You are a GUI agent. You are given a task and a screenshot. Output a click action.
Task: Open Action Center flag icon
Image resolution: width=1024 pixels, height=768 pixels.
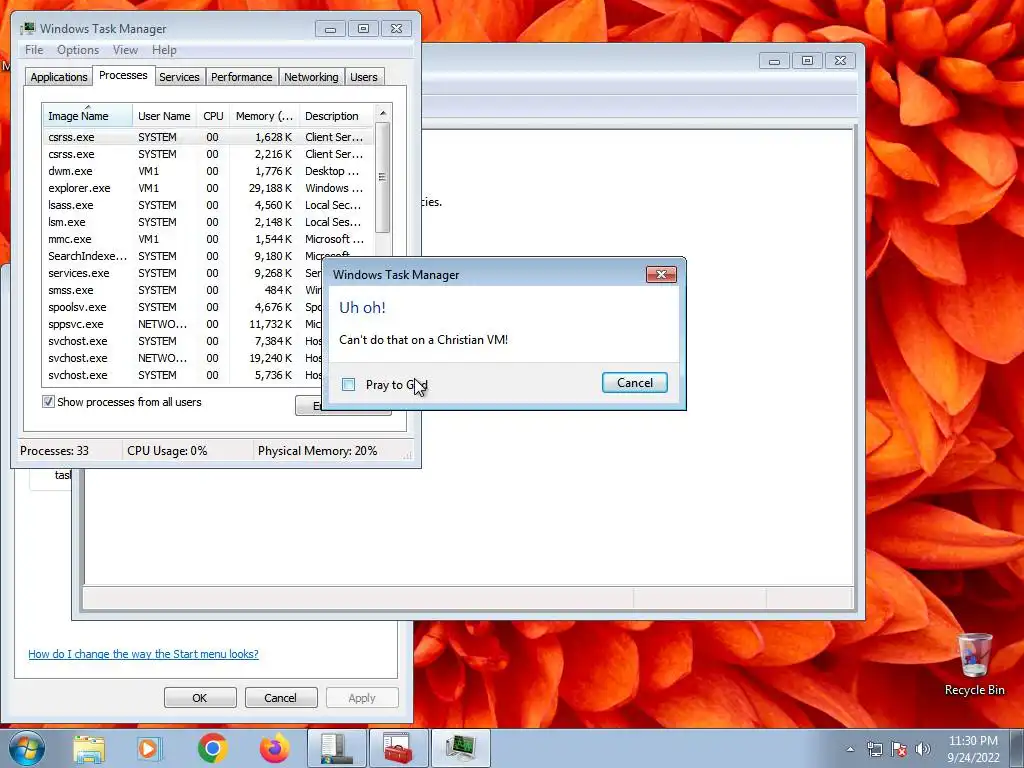pyautogui.click(x=899, y=749)
